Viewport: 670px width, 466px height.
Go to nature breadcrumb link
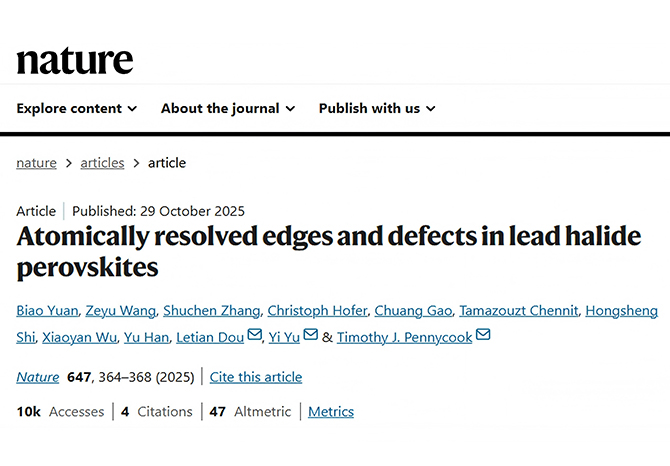(36, 163)
